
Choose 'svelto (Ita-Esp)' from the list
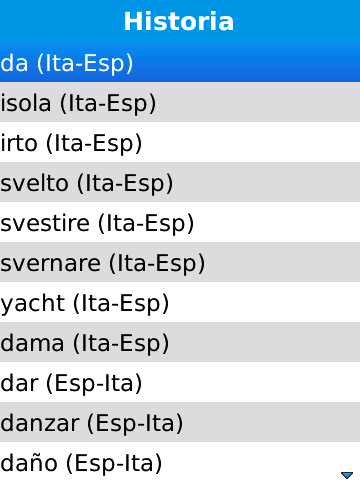(180, 182)
